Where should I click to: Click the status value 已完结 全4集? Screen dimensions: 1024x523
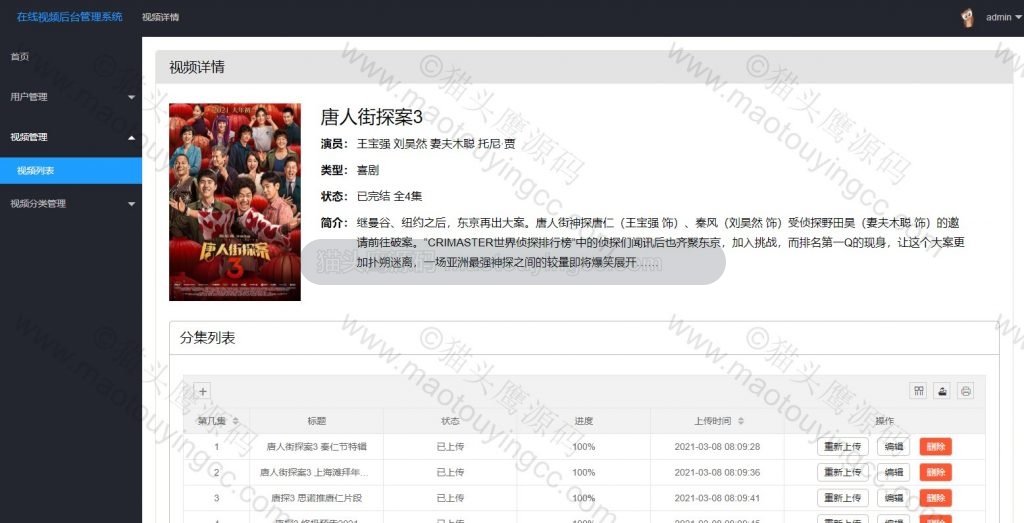point(389,196)
